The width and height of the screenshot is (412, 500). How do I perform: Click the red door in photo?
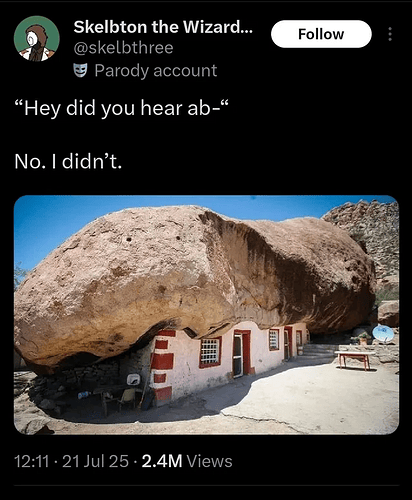[x=242, y=353]
